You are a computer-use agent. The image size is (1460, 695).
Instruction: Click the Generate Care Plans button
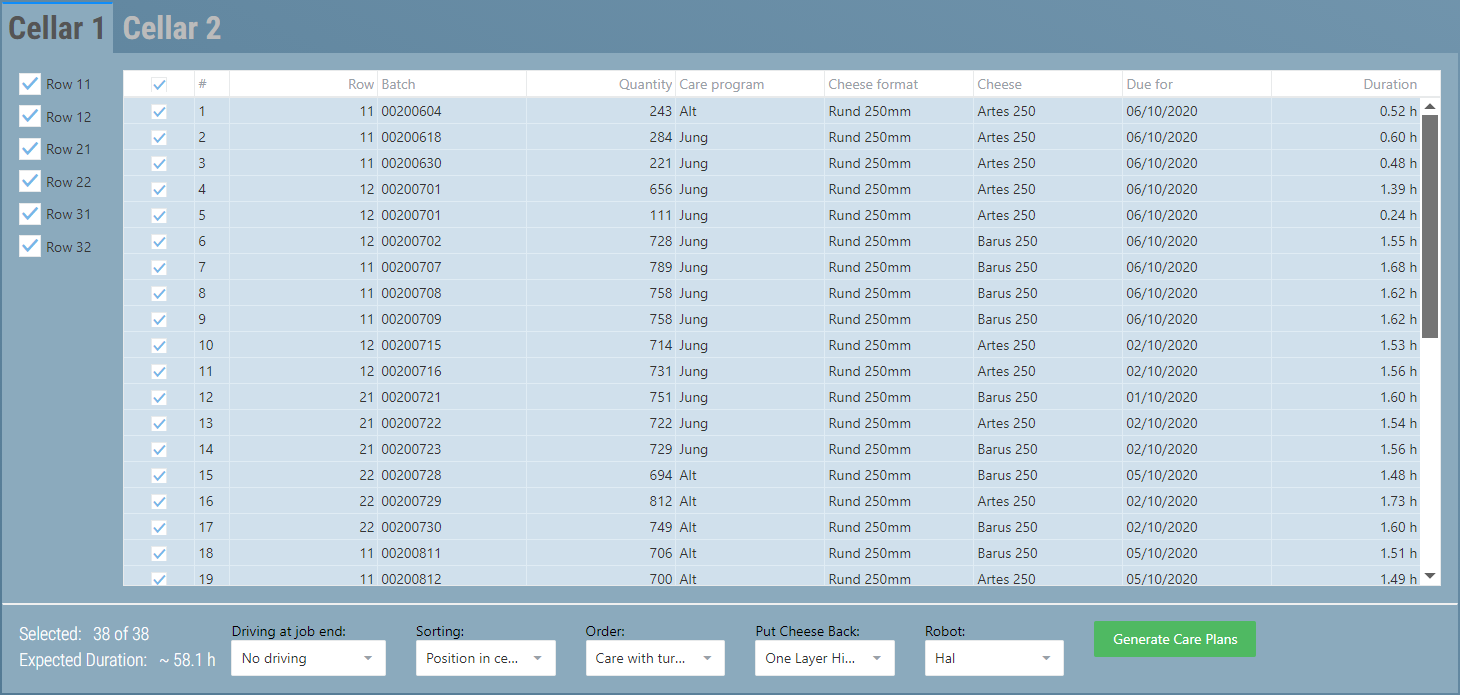(1174, 640)
